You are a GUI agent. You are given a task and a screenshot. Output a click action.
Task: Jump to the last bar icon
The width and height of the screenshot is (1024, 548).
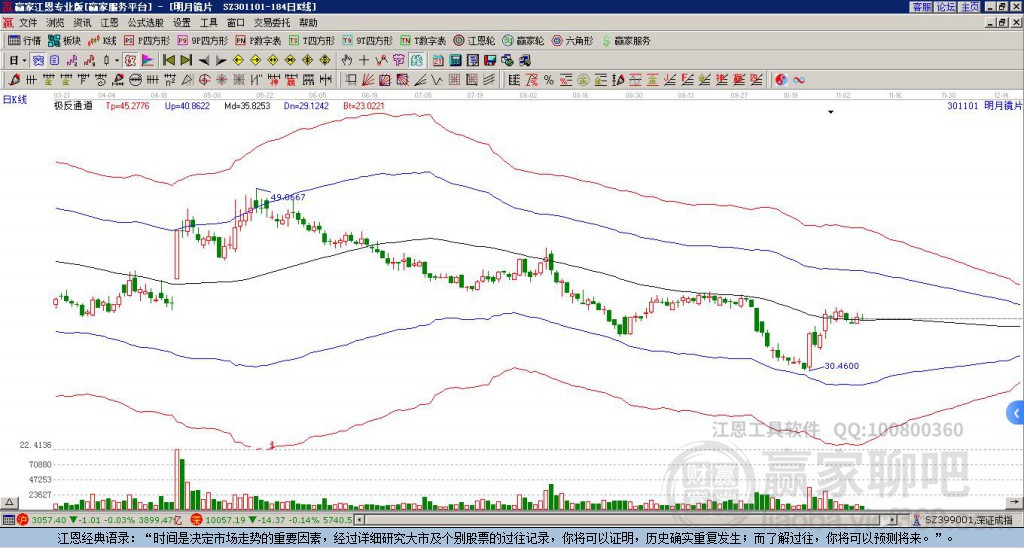pos(186,61)
